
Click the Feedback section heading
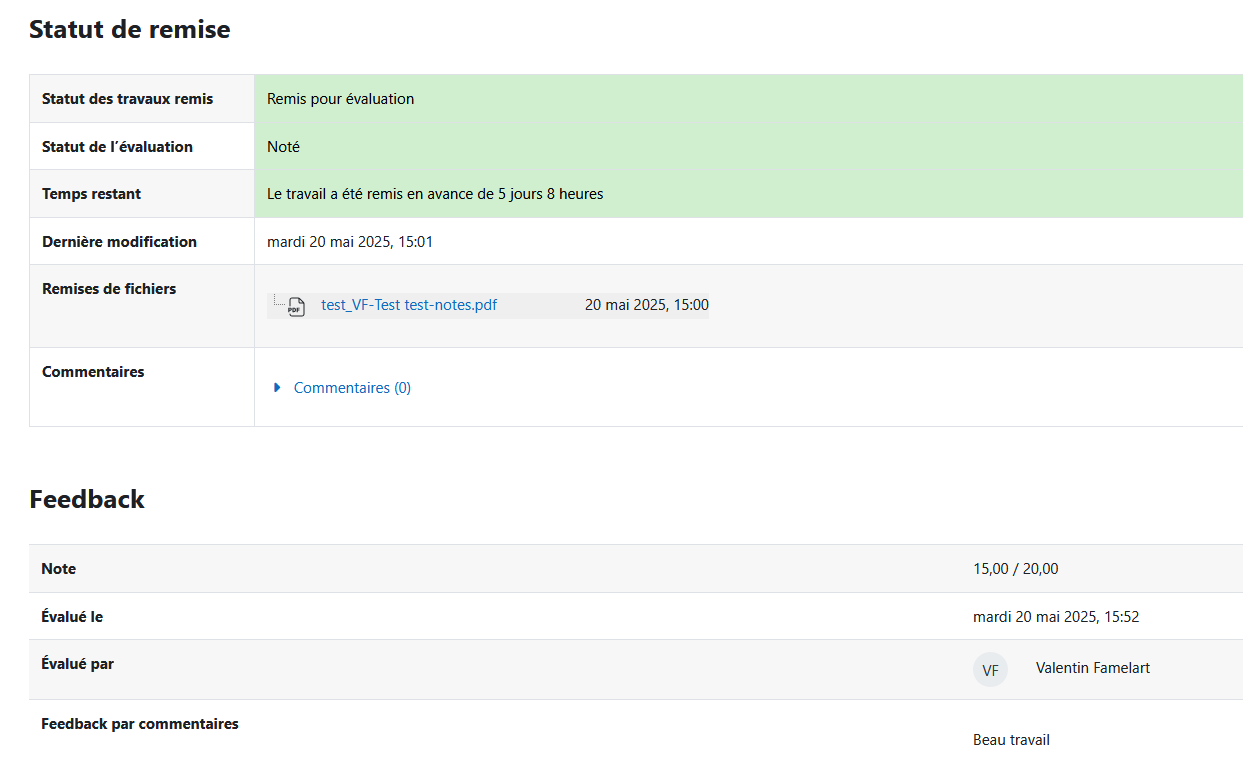[87, 499]
